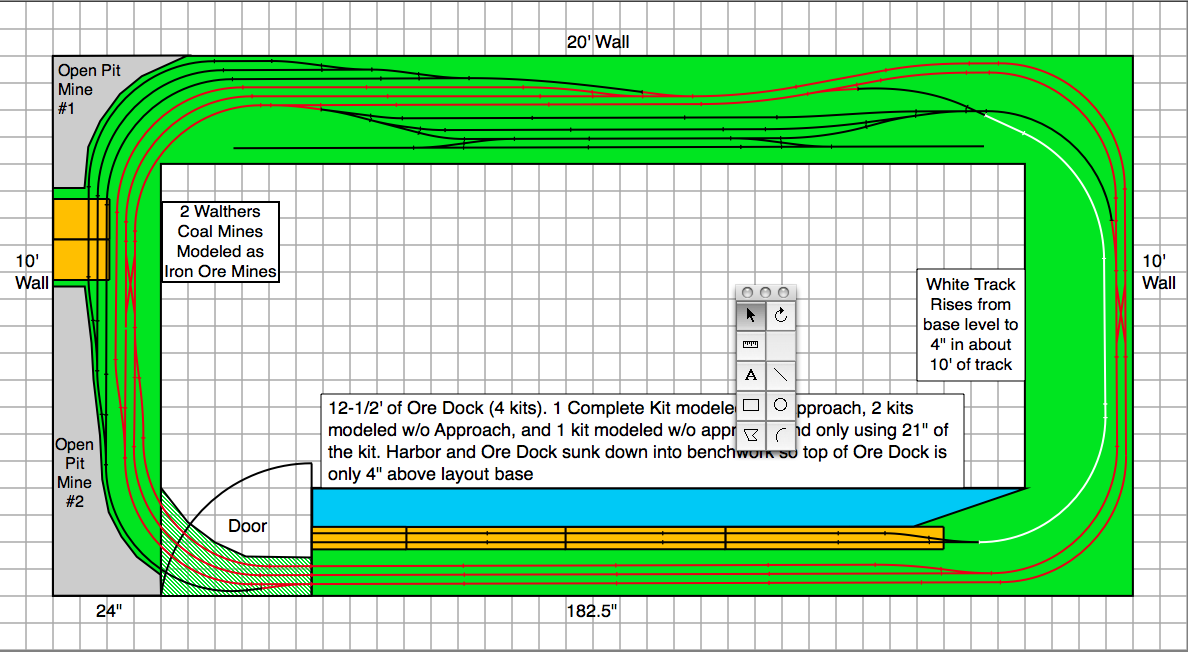Select the "White Track Rises" note box

click(969, 325)
